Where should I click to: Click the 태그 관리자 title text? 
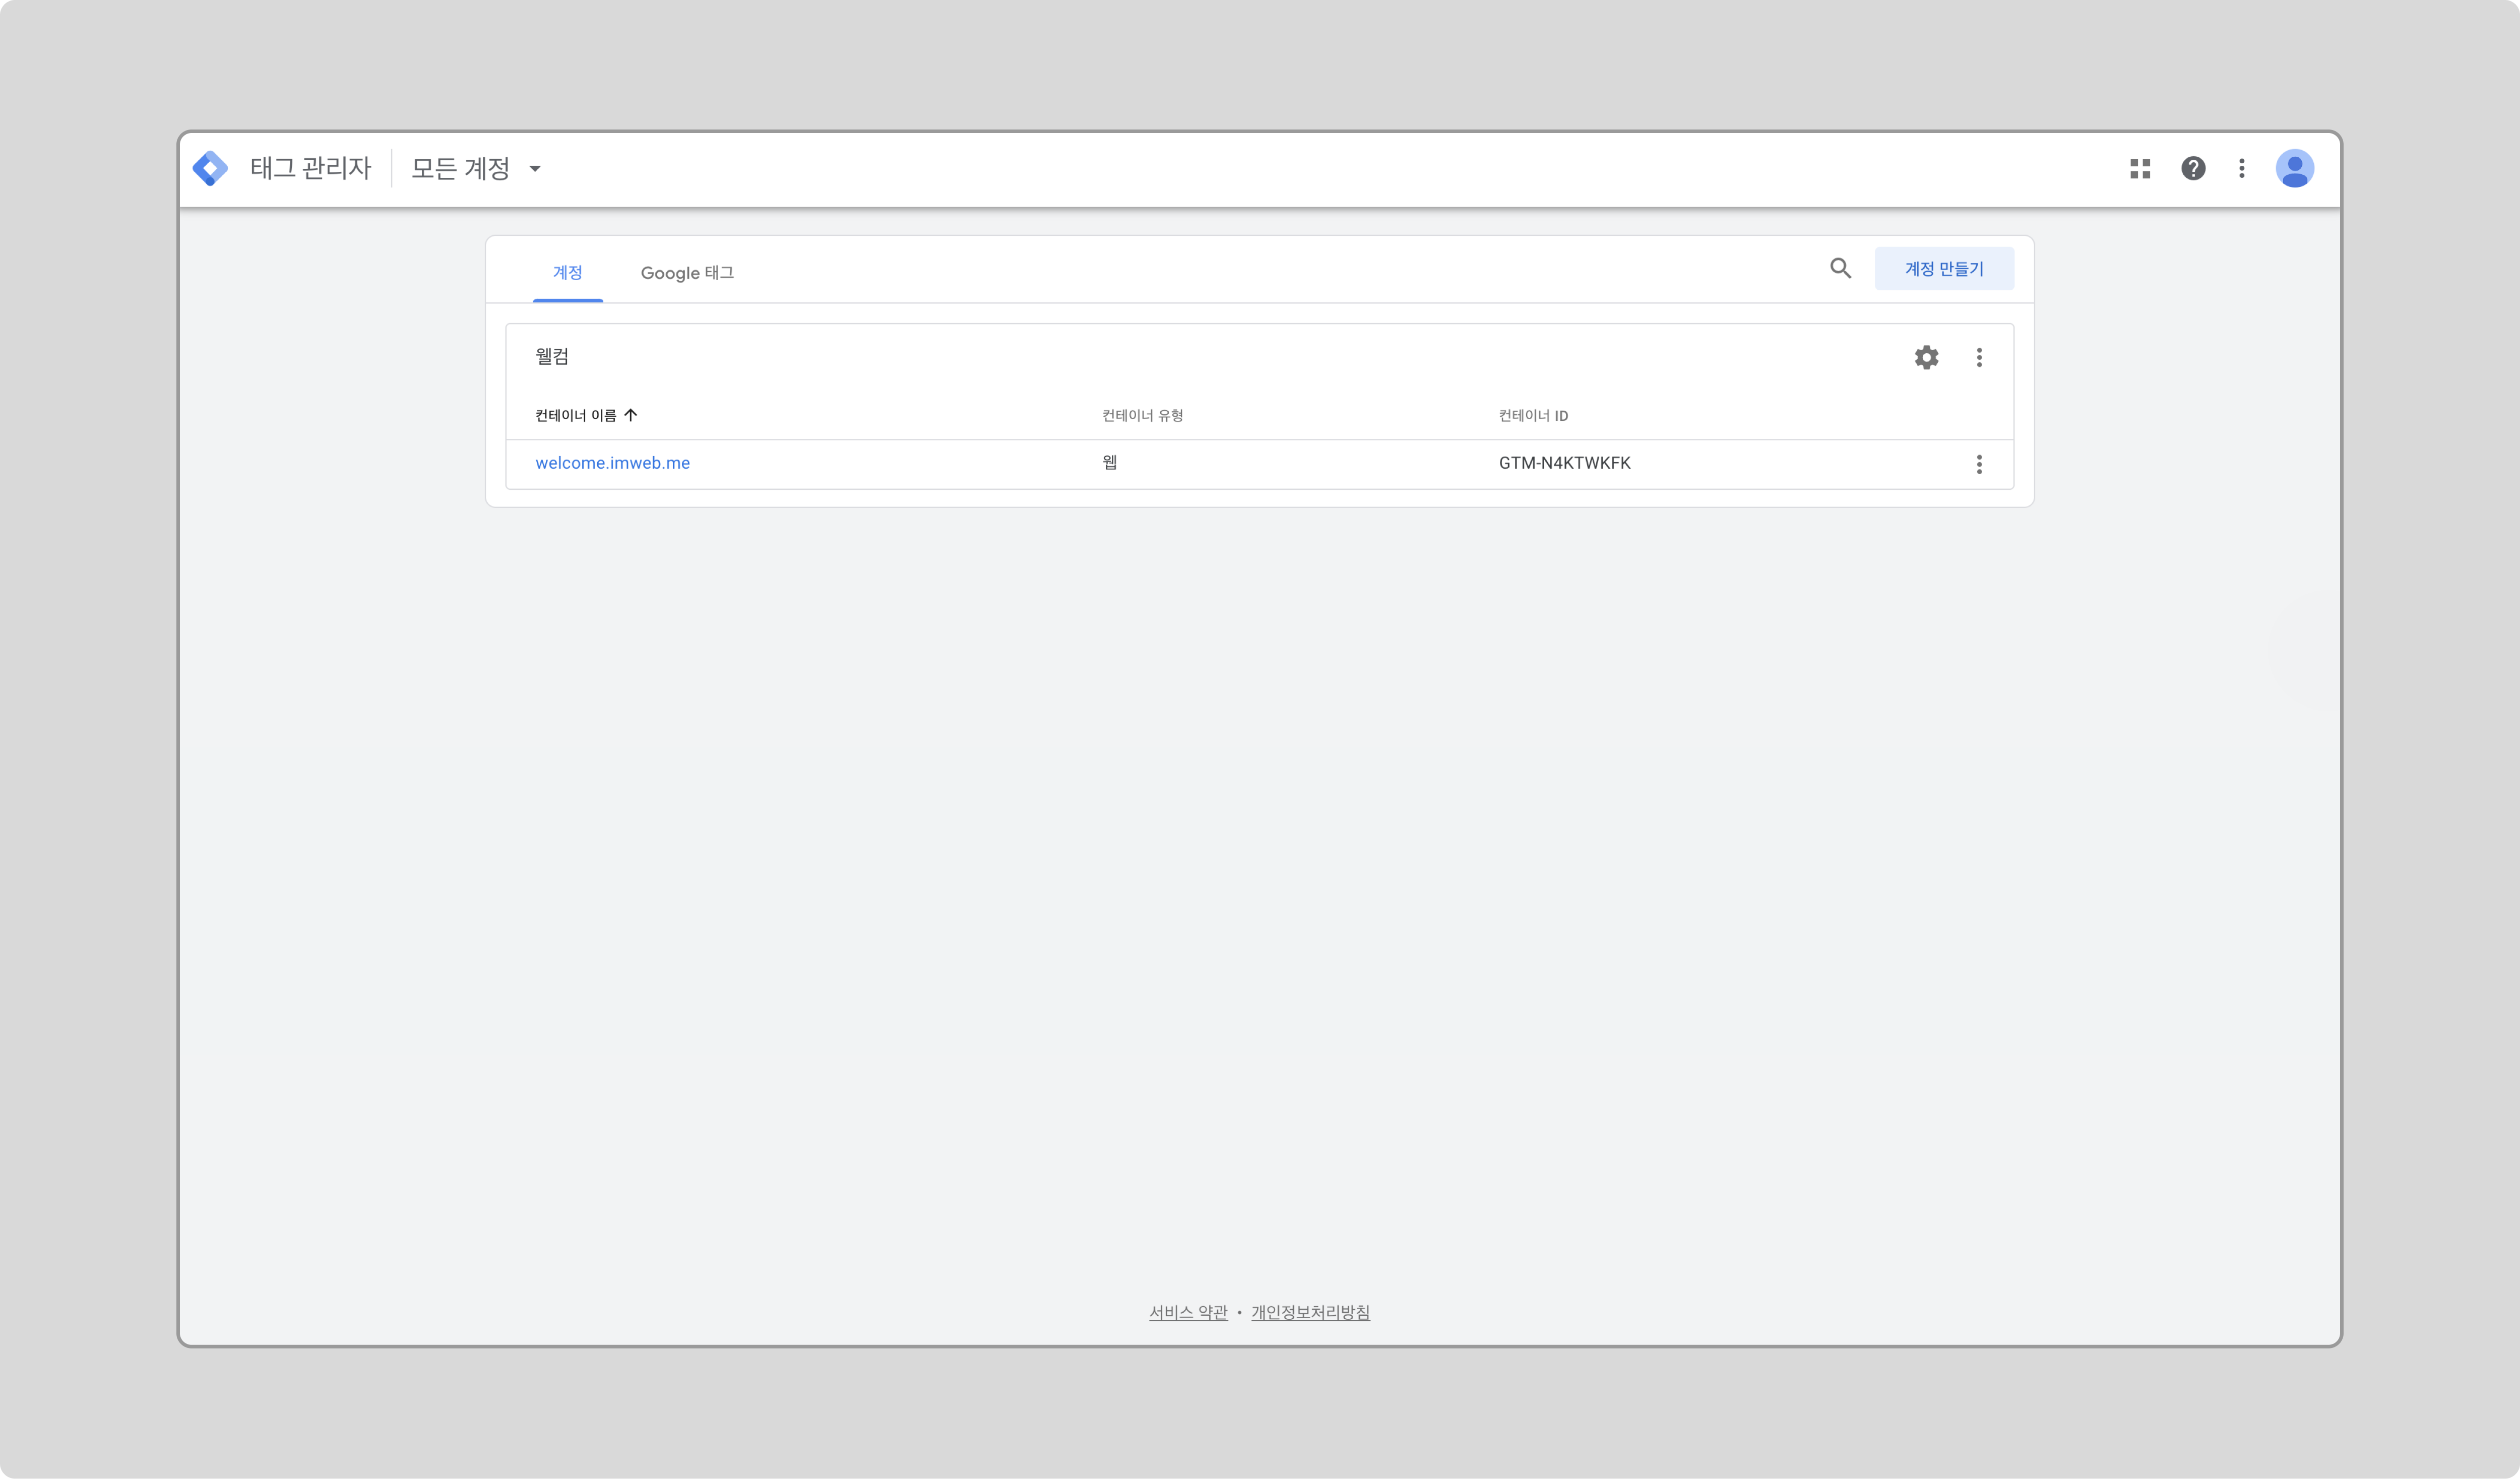310,168
